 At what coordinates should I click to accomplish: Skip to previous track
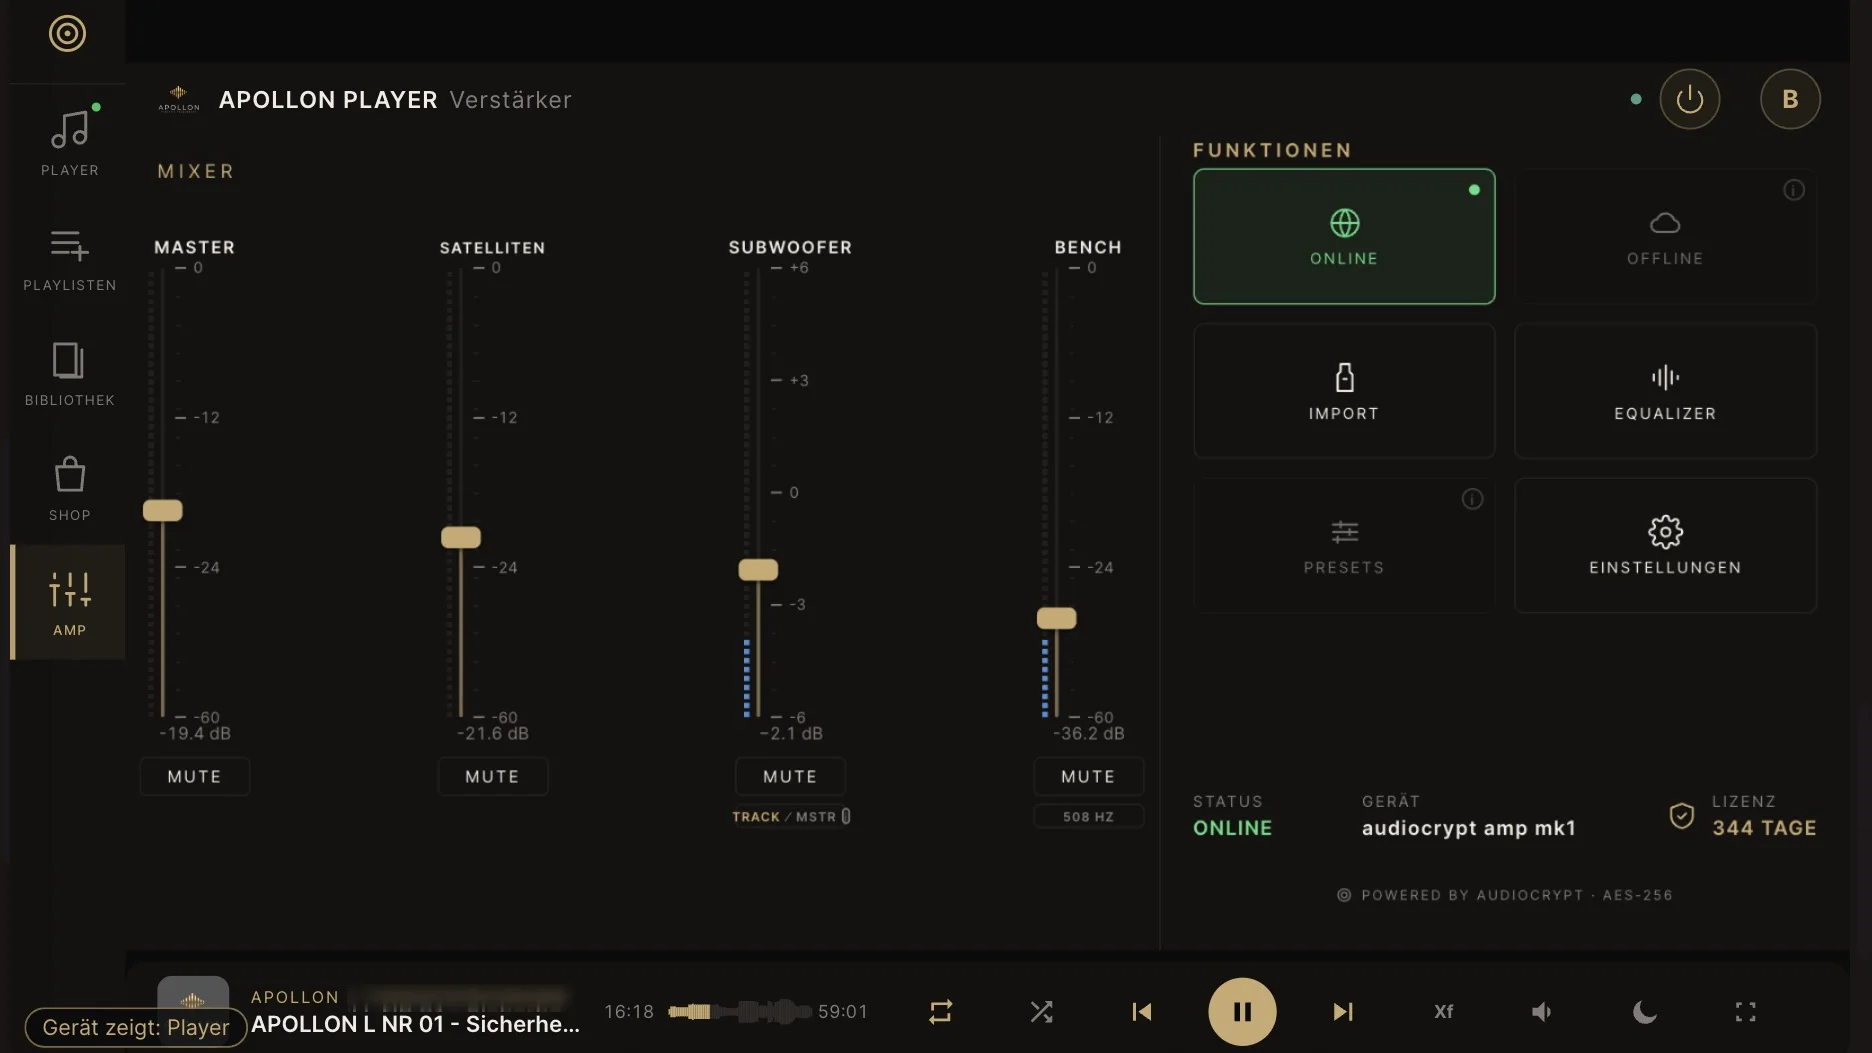(1141, 1012)
